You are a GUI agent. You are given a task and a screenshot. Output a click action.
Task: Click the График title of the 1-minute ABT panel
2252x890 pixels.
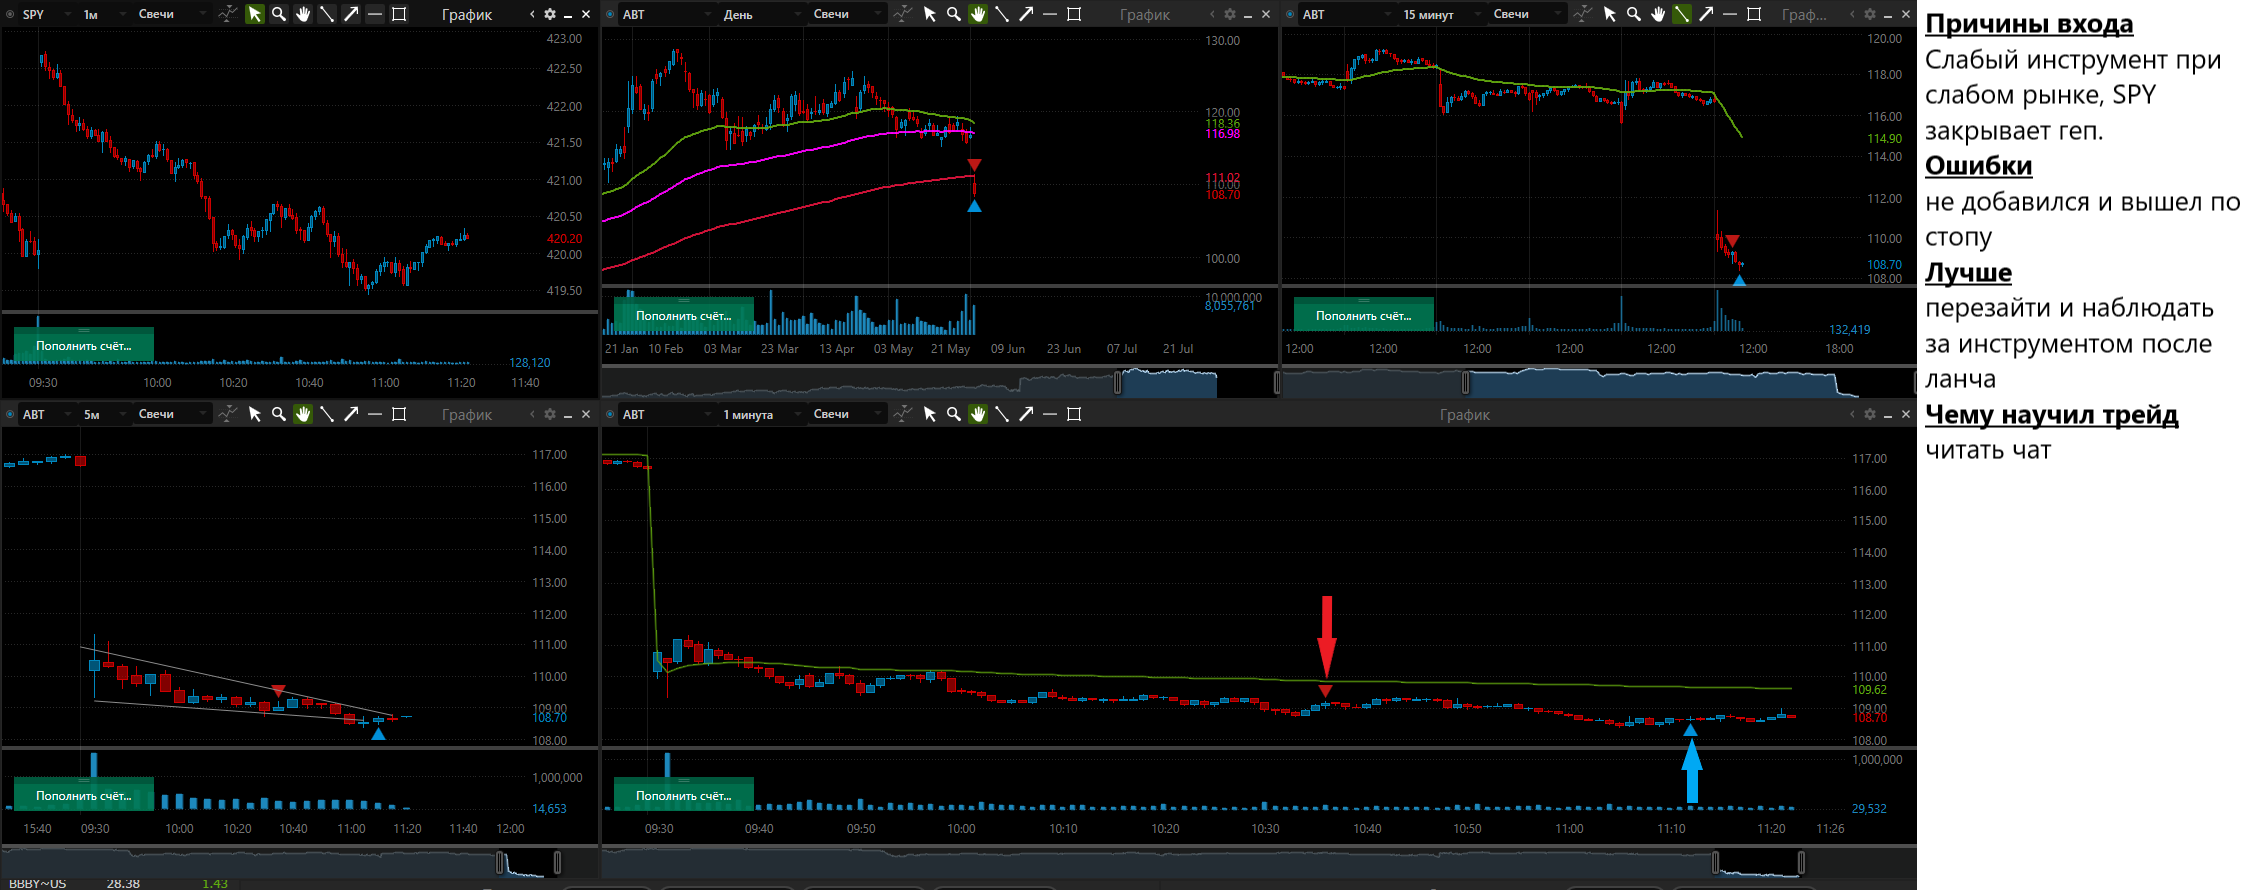1464,415
